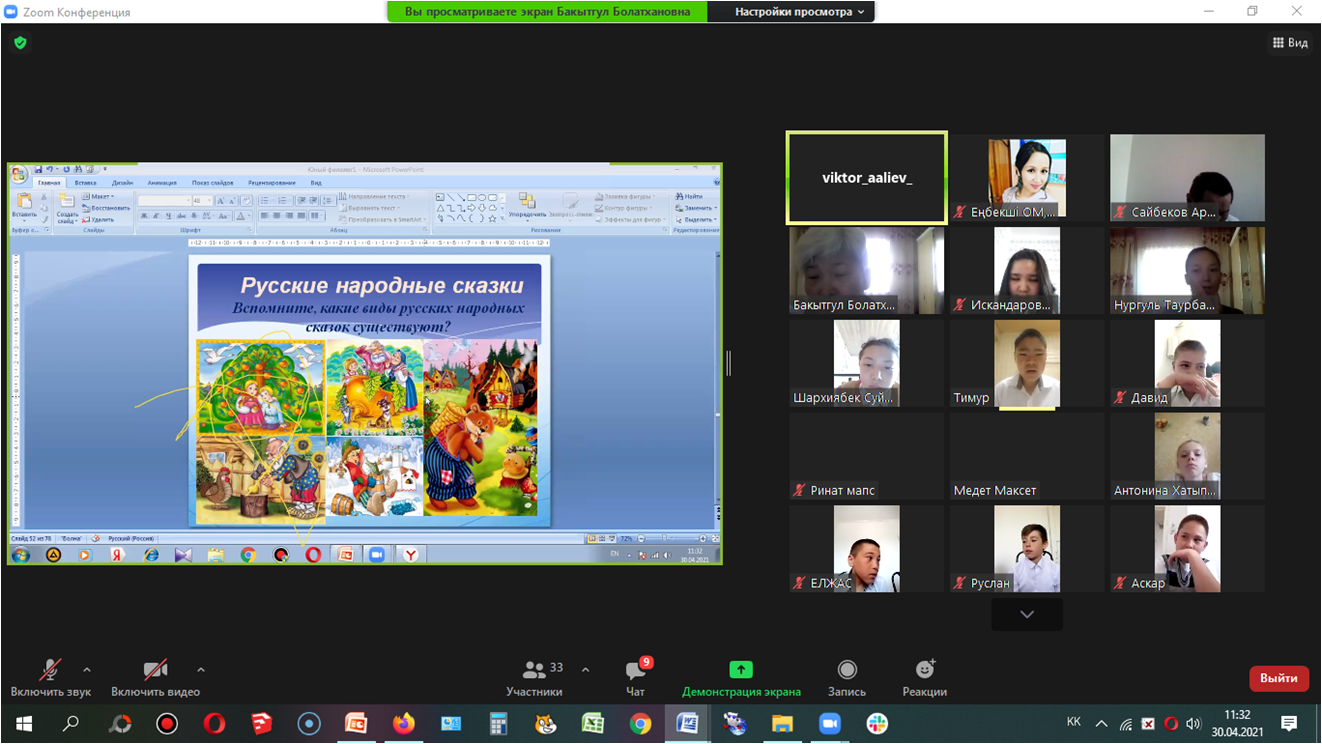Open the Windows Start menu
Screen dimensions: 1322x744
[24, 723]
